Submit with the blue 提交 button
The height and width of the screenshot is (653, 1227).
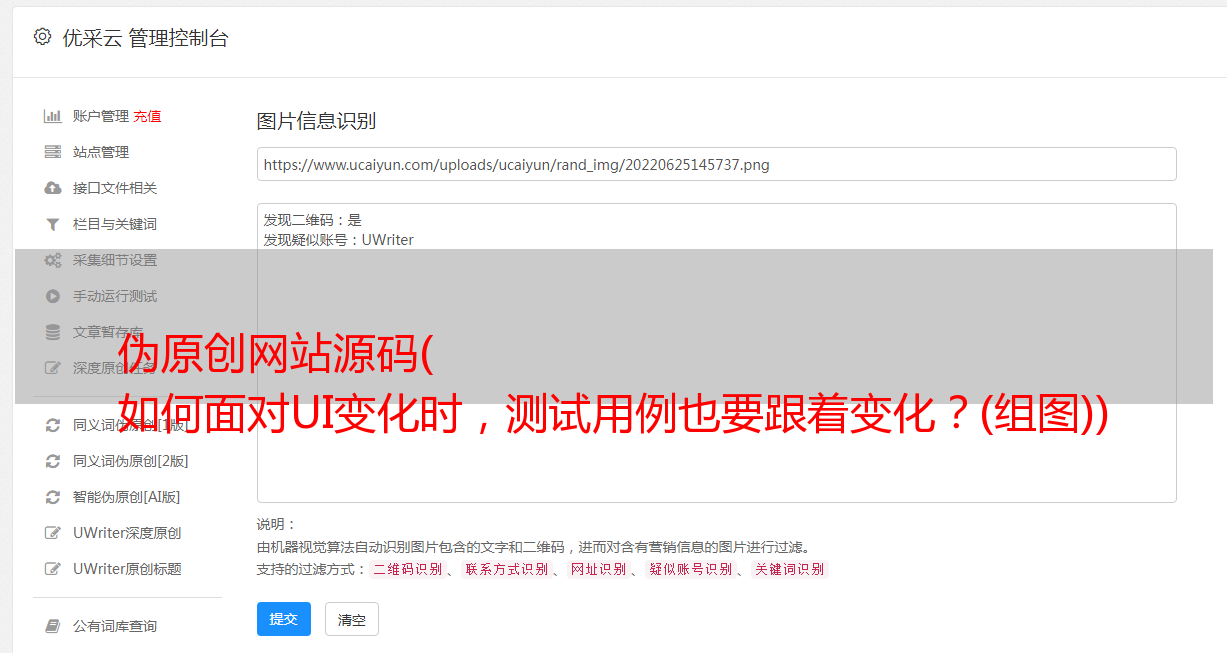click(284, 619)
